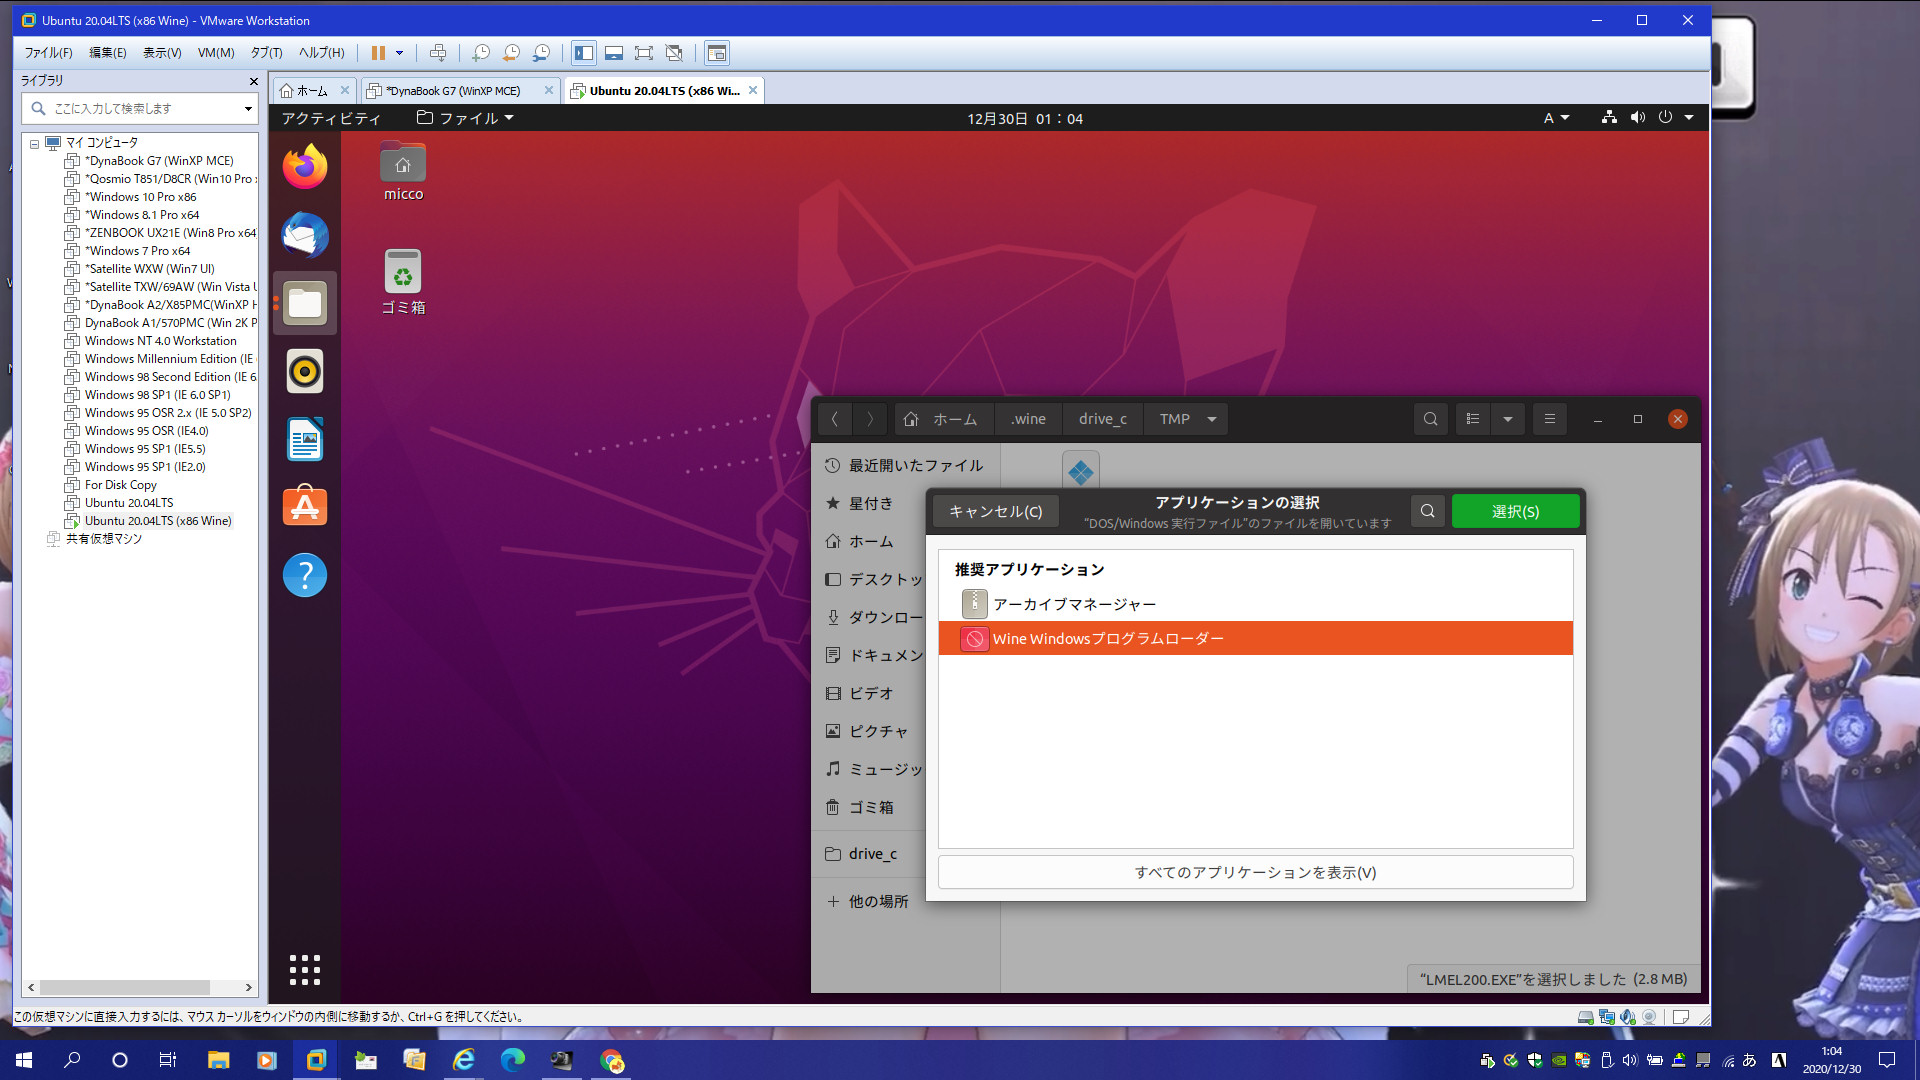The height and width of the screenshot is (1080, 1920).
Task: Open the 編集(E) menu
Action: 108,53
